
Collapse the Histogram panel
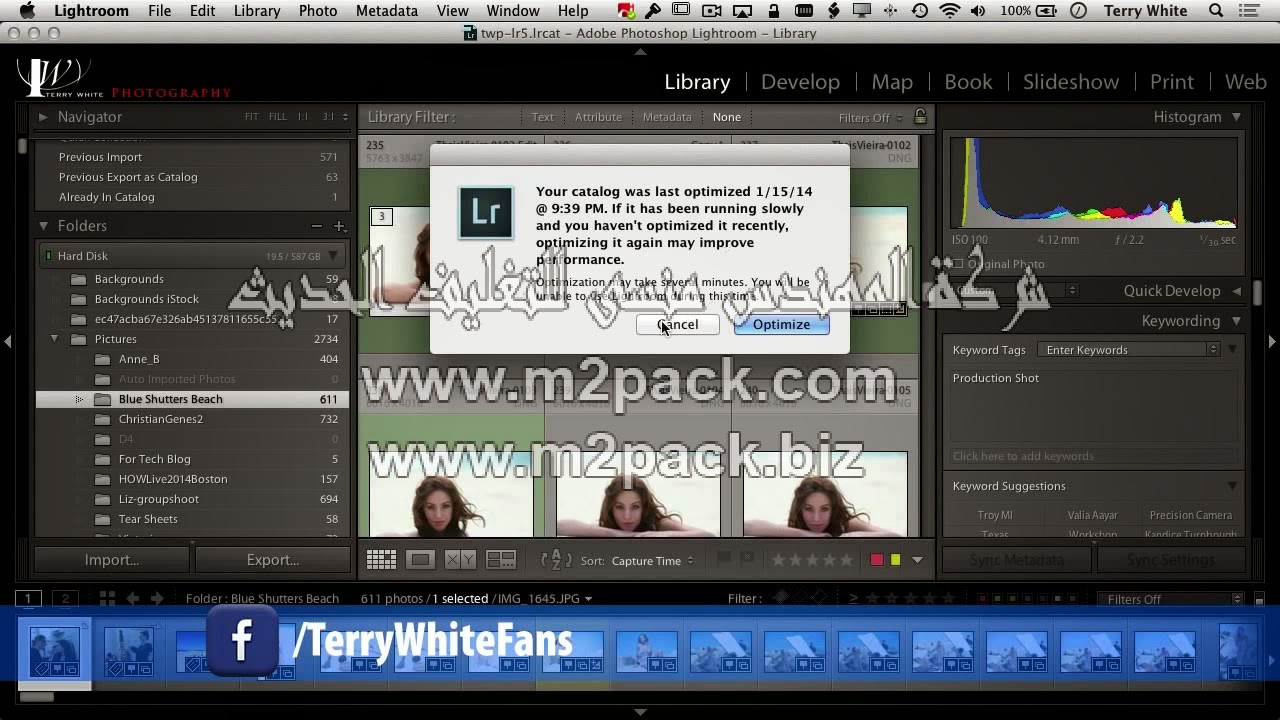(x=1237, y=117)
